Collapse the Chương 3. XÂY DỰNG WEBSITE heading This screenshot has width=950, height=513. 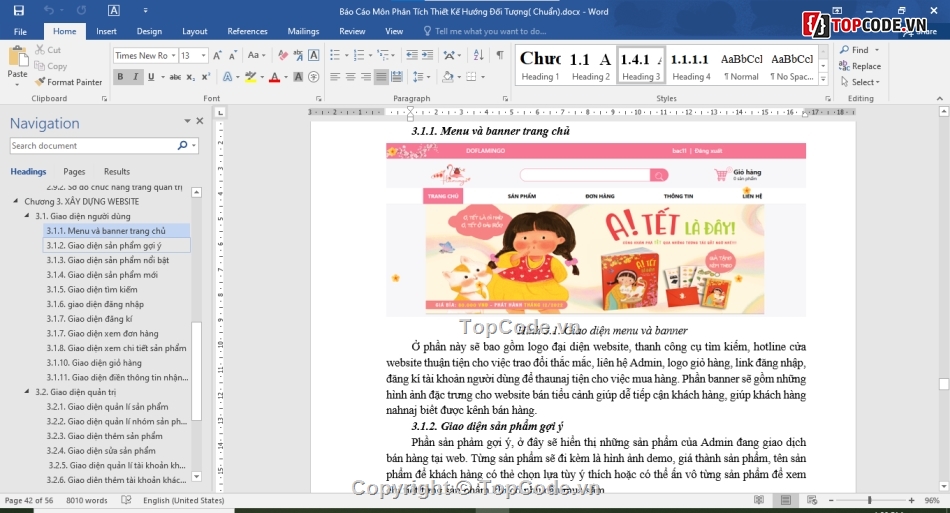point(16,201)
